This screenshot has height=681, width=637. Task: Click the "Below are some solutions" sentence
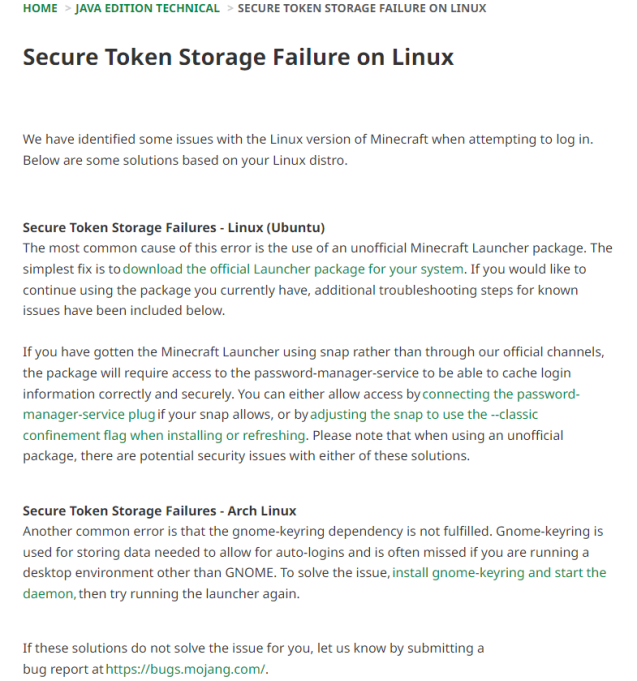pyautogui.click(x=185, y=160)
